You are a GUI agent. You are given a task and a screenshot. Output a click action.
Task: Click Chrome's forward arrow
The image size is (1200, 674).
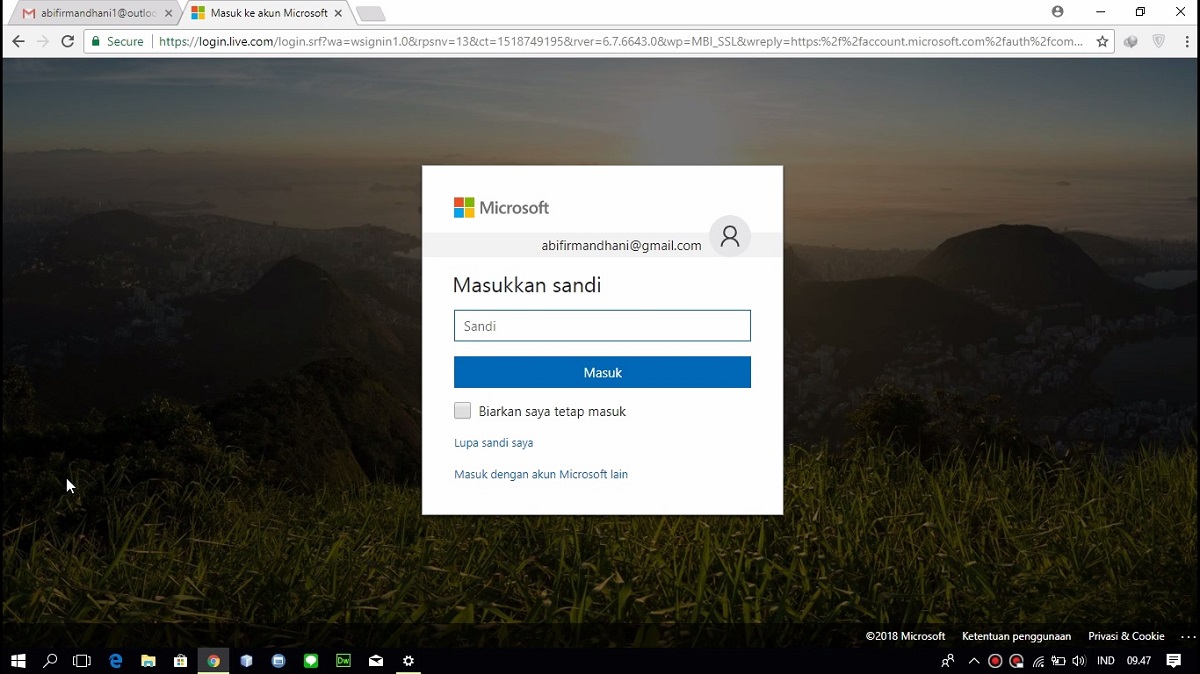coord(43,42)
